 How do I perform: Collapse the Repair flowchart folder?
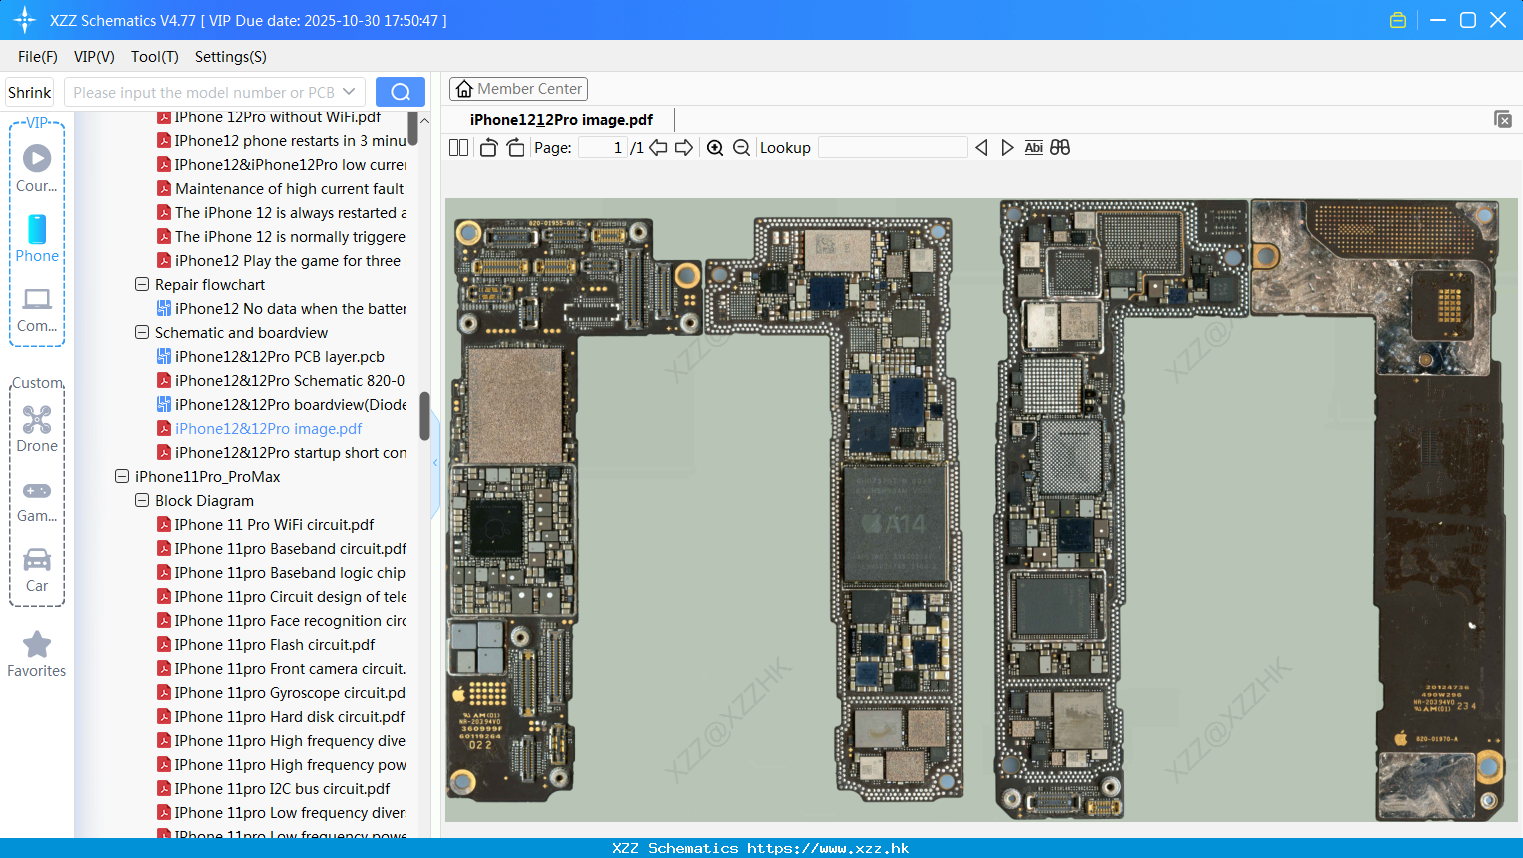[x=142, y=285]
